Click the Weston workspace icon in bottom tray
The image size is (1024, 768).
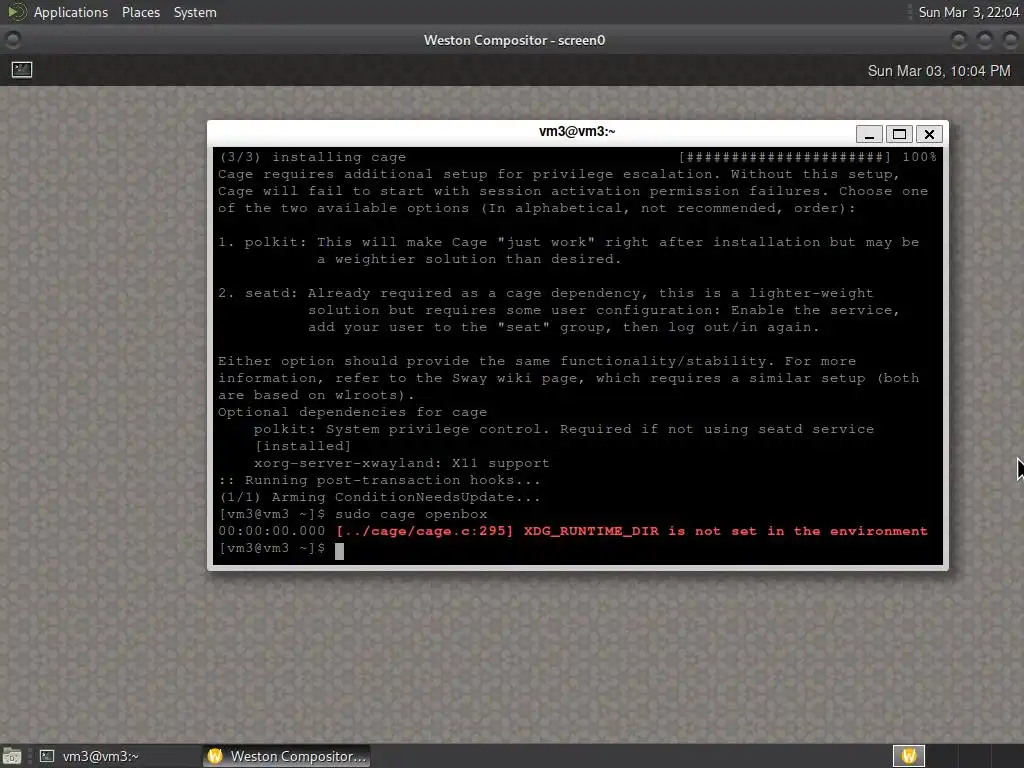[x=909, y=756]
